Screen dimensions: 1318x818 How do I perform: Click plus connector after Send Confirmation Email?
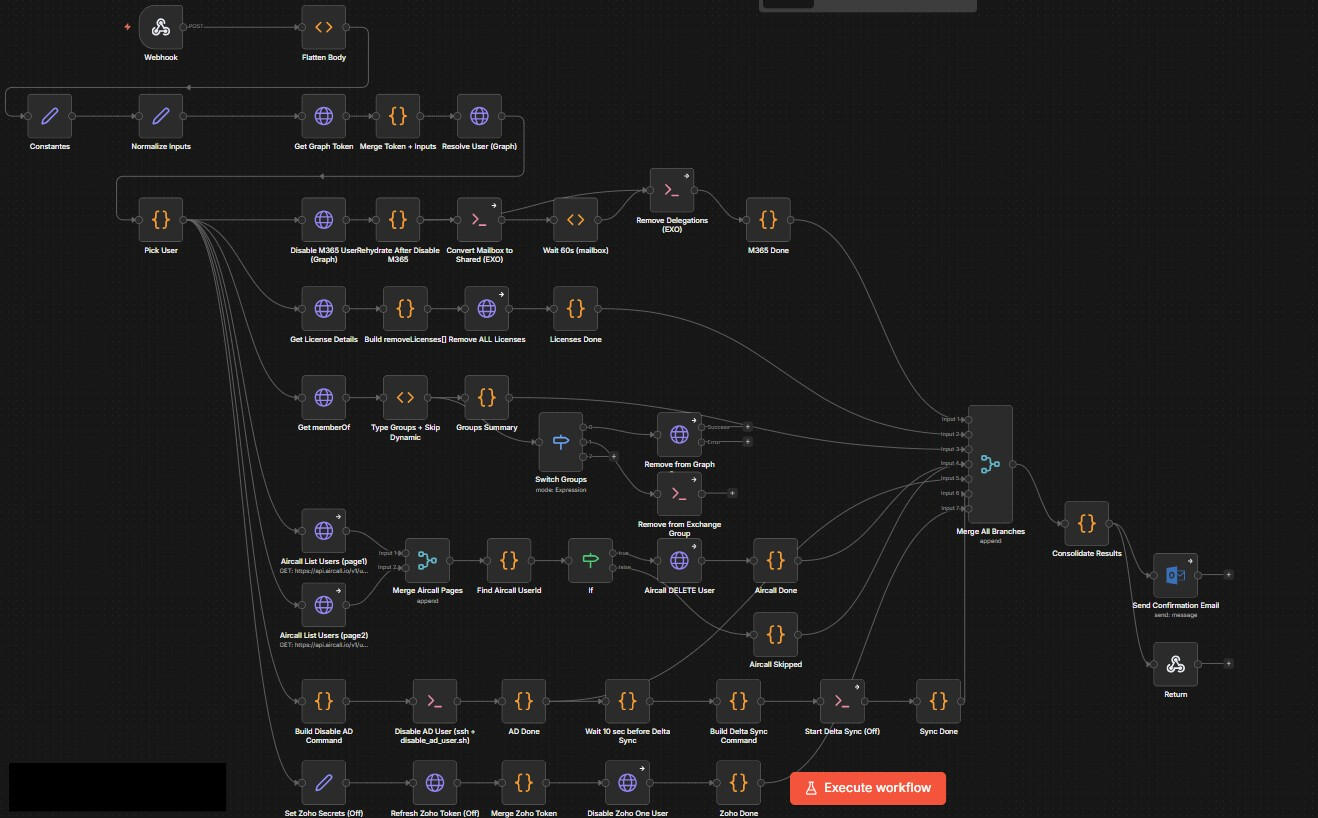click(1228, 575)
